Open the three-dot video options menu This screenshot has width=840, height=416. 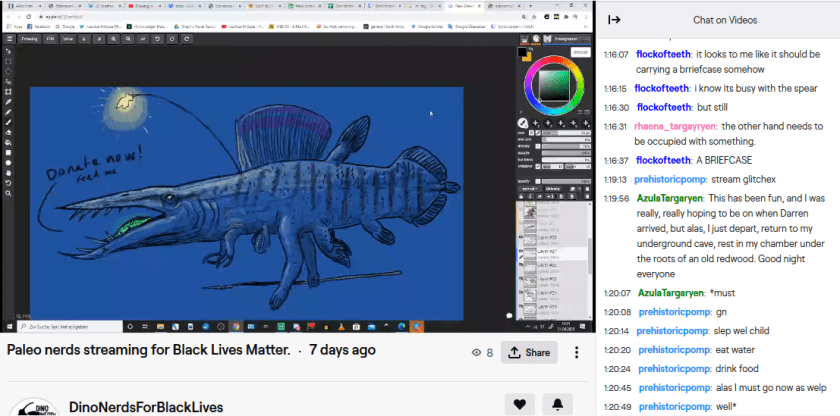coord(577,353)
